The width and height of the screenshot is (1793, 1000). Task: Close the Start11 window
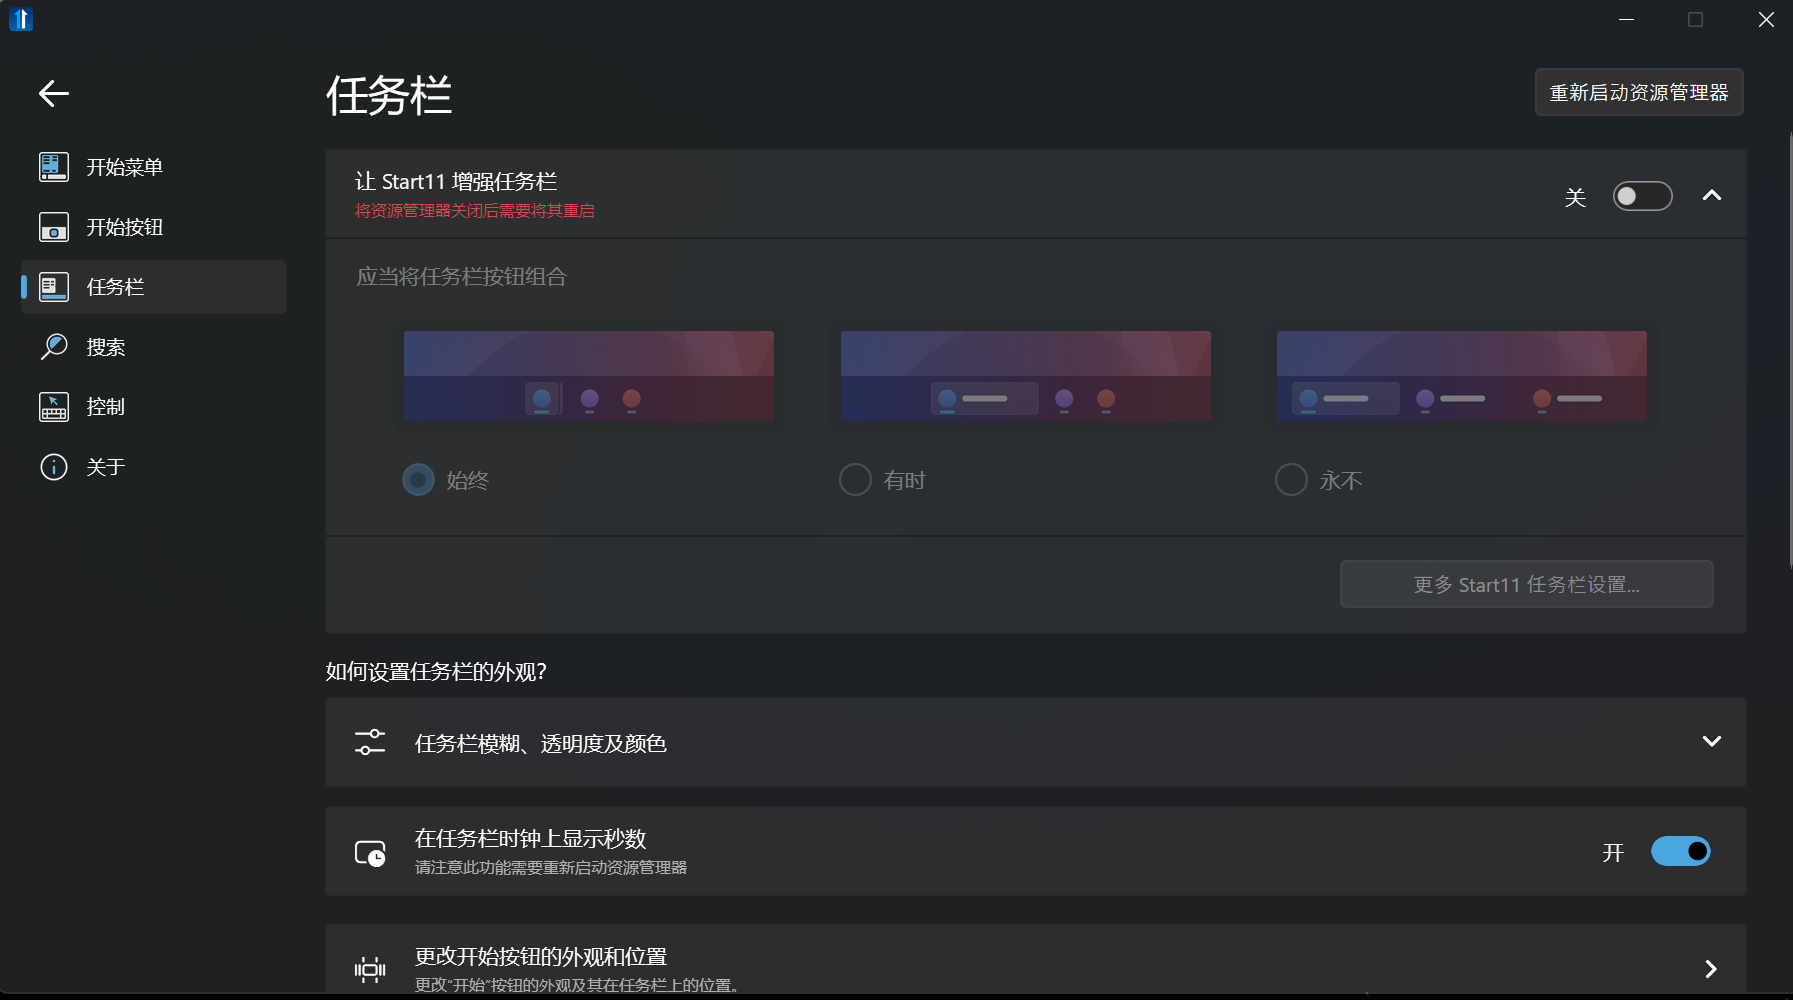tap(1766, 20)
